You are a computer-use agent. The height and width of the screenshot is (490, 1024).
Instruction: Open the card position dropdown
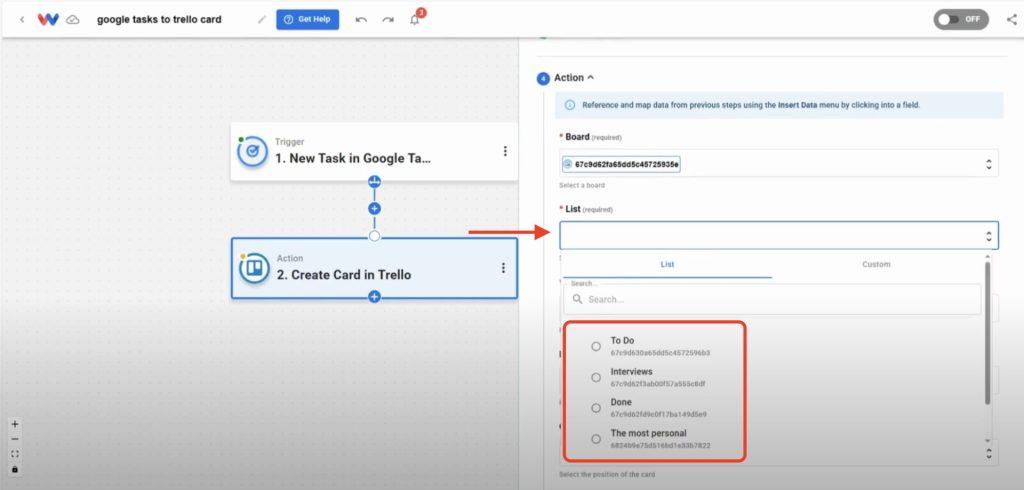point(989,451)
